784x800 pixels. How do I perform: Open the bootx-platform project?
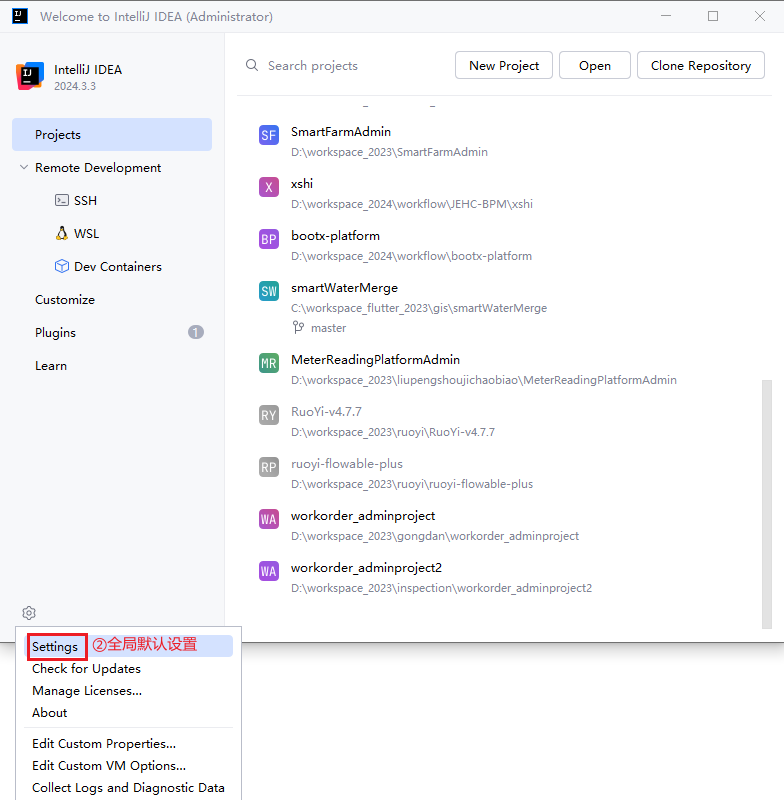click(335, 236)
